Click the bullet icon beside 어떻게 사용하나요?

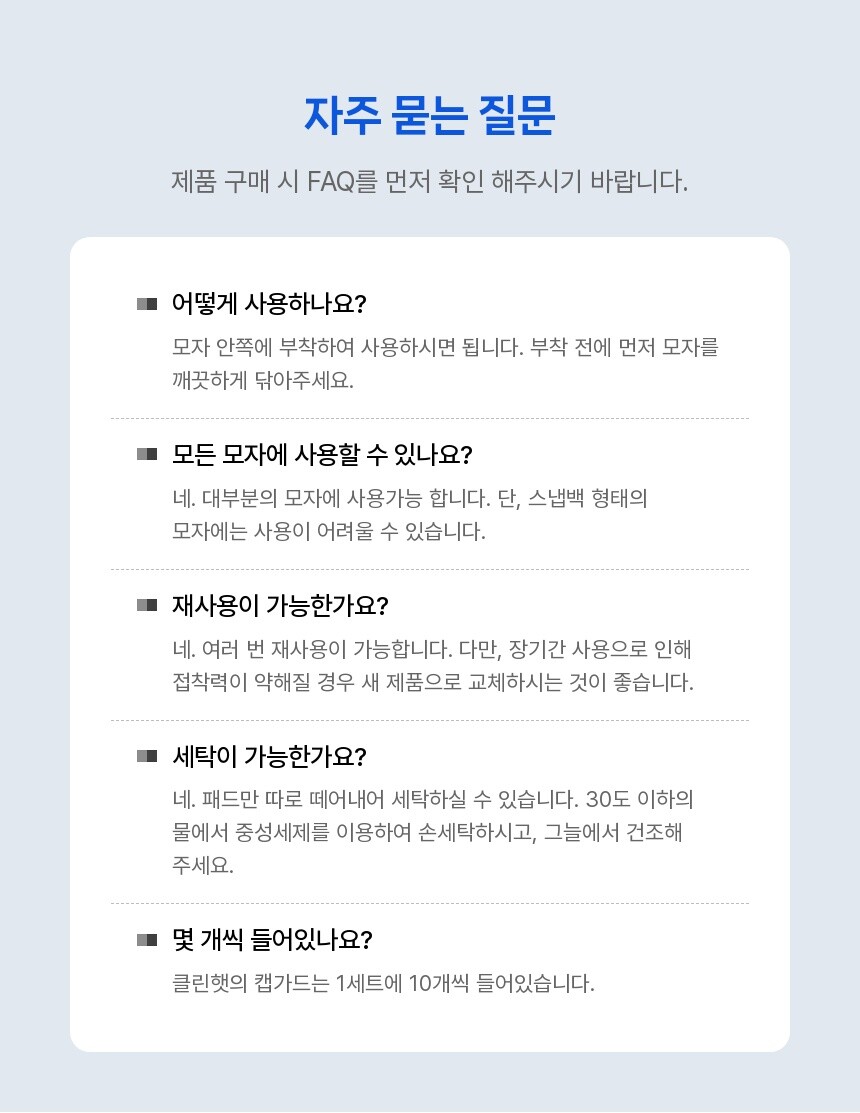click(x=147, y=304)
